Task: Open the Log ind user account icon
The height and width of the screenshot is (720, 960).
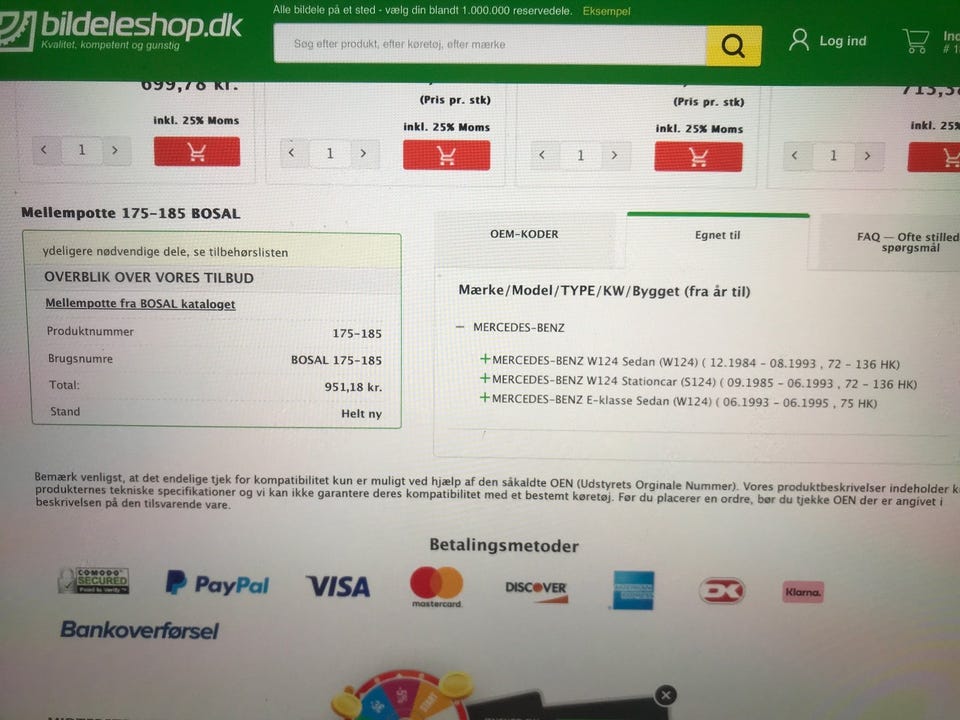Action: coord(798,40)
